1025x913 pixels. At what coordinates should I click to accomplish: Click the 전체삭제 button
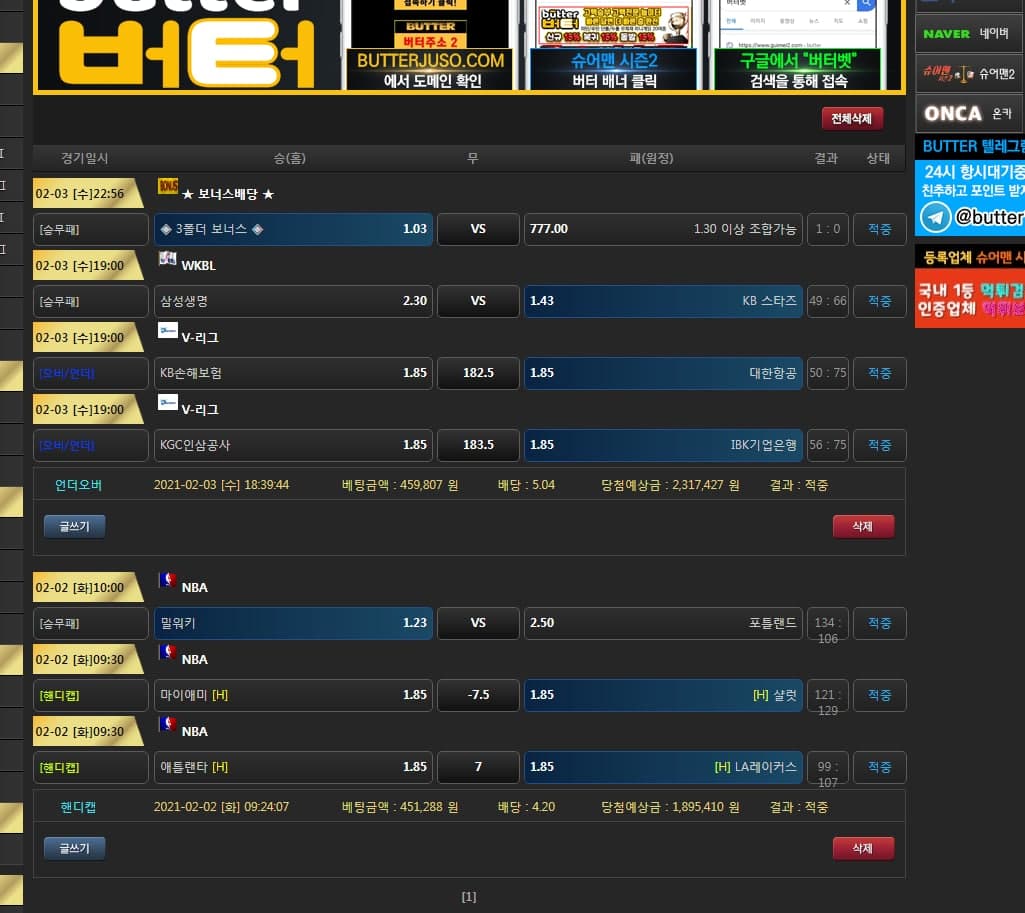pos(852,119)
